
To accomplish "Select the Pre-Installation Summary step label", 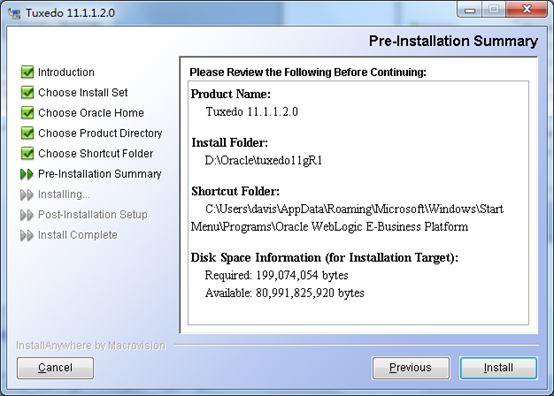I will click(100, 174).
